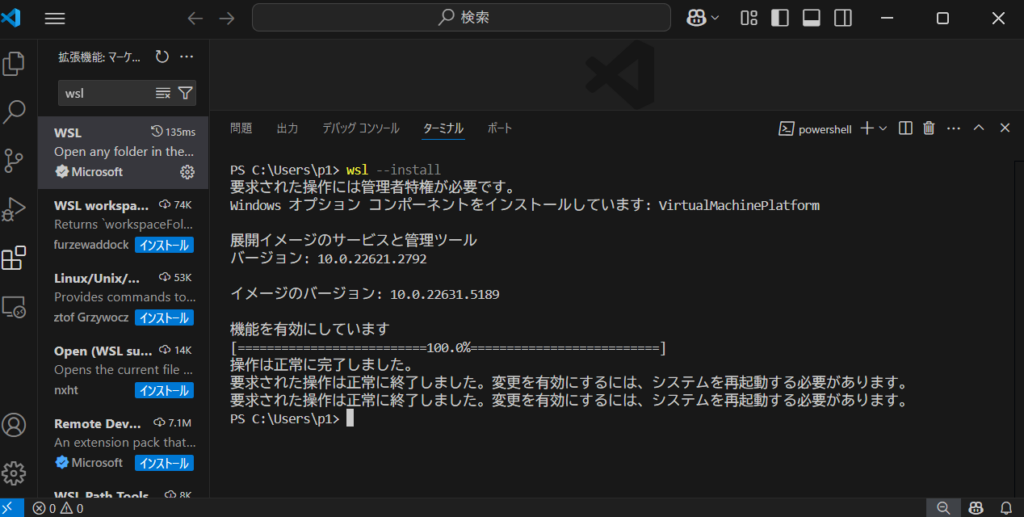Open Remote Explorer in activity bar
The image size is (1024, 517).
point(14,307)
